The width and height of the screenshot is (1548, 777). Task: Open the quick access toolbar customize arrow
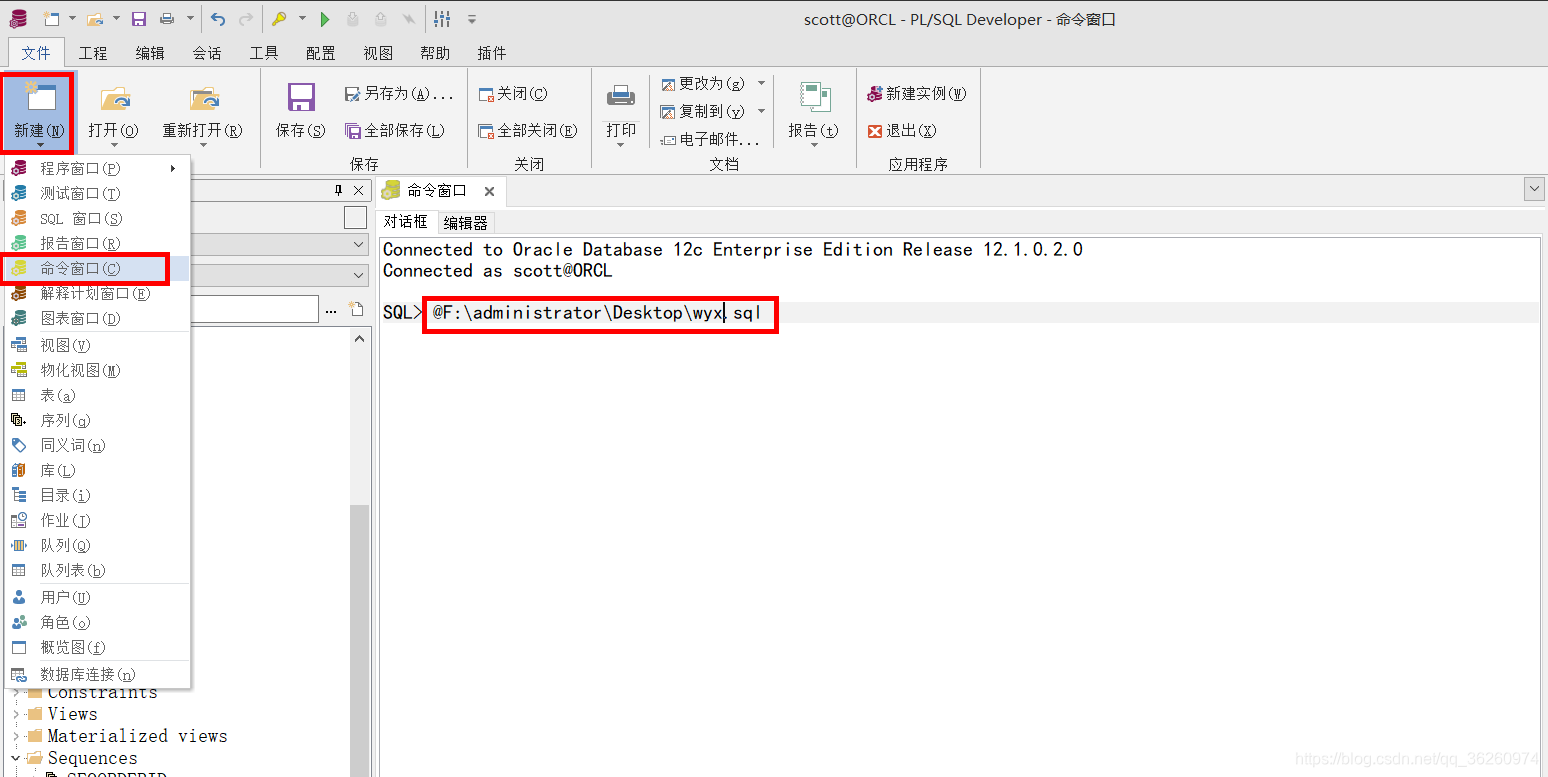pos(472,19)
